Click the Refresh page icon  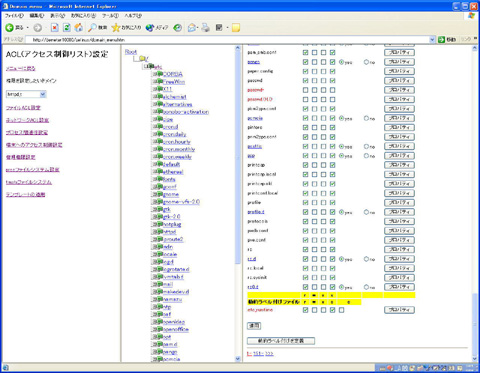tap(67, 28)
